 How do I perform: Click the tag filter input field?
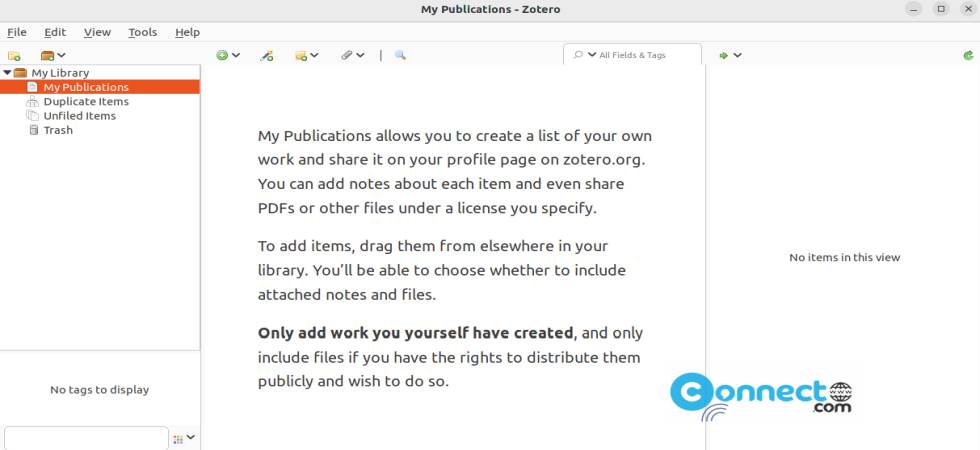(x=86, y=438)
